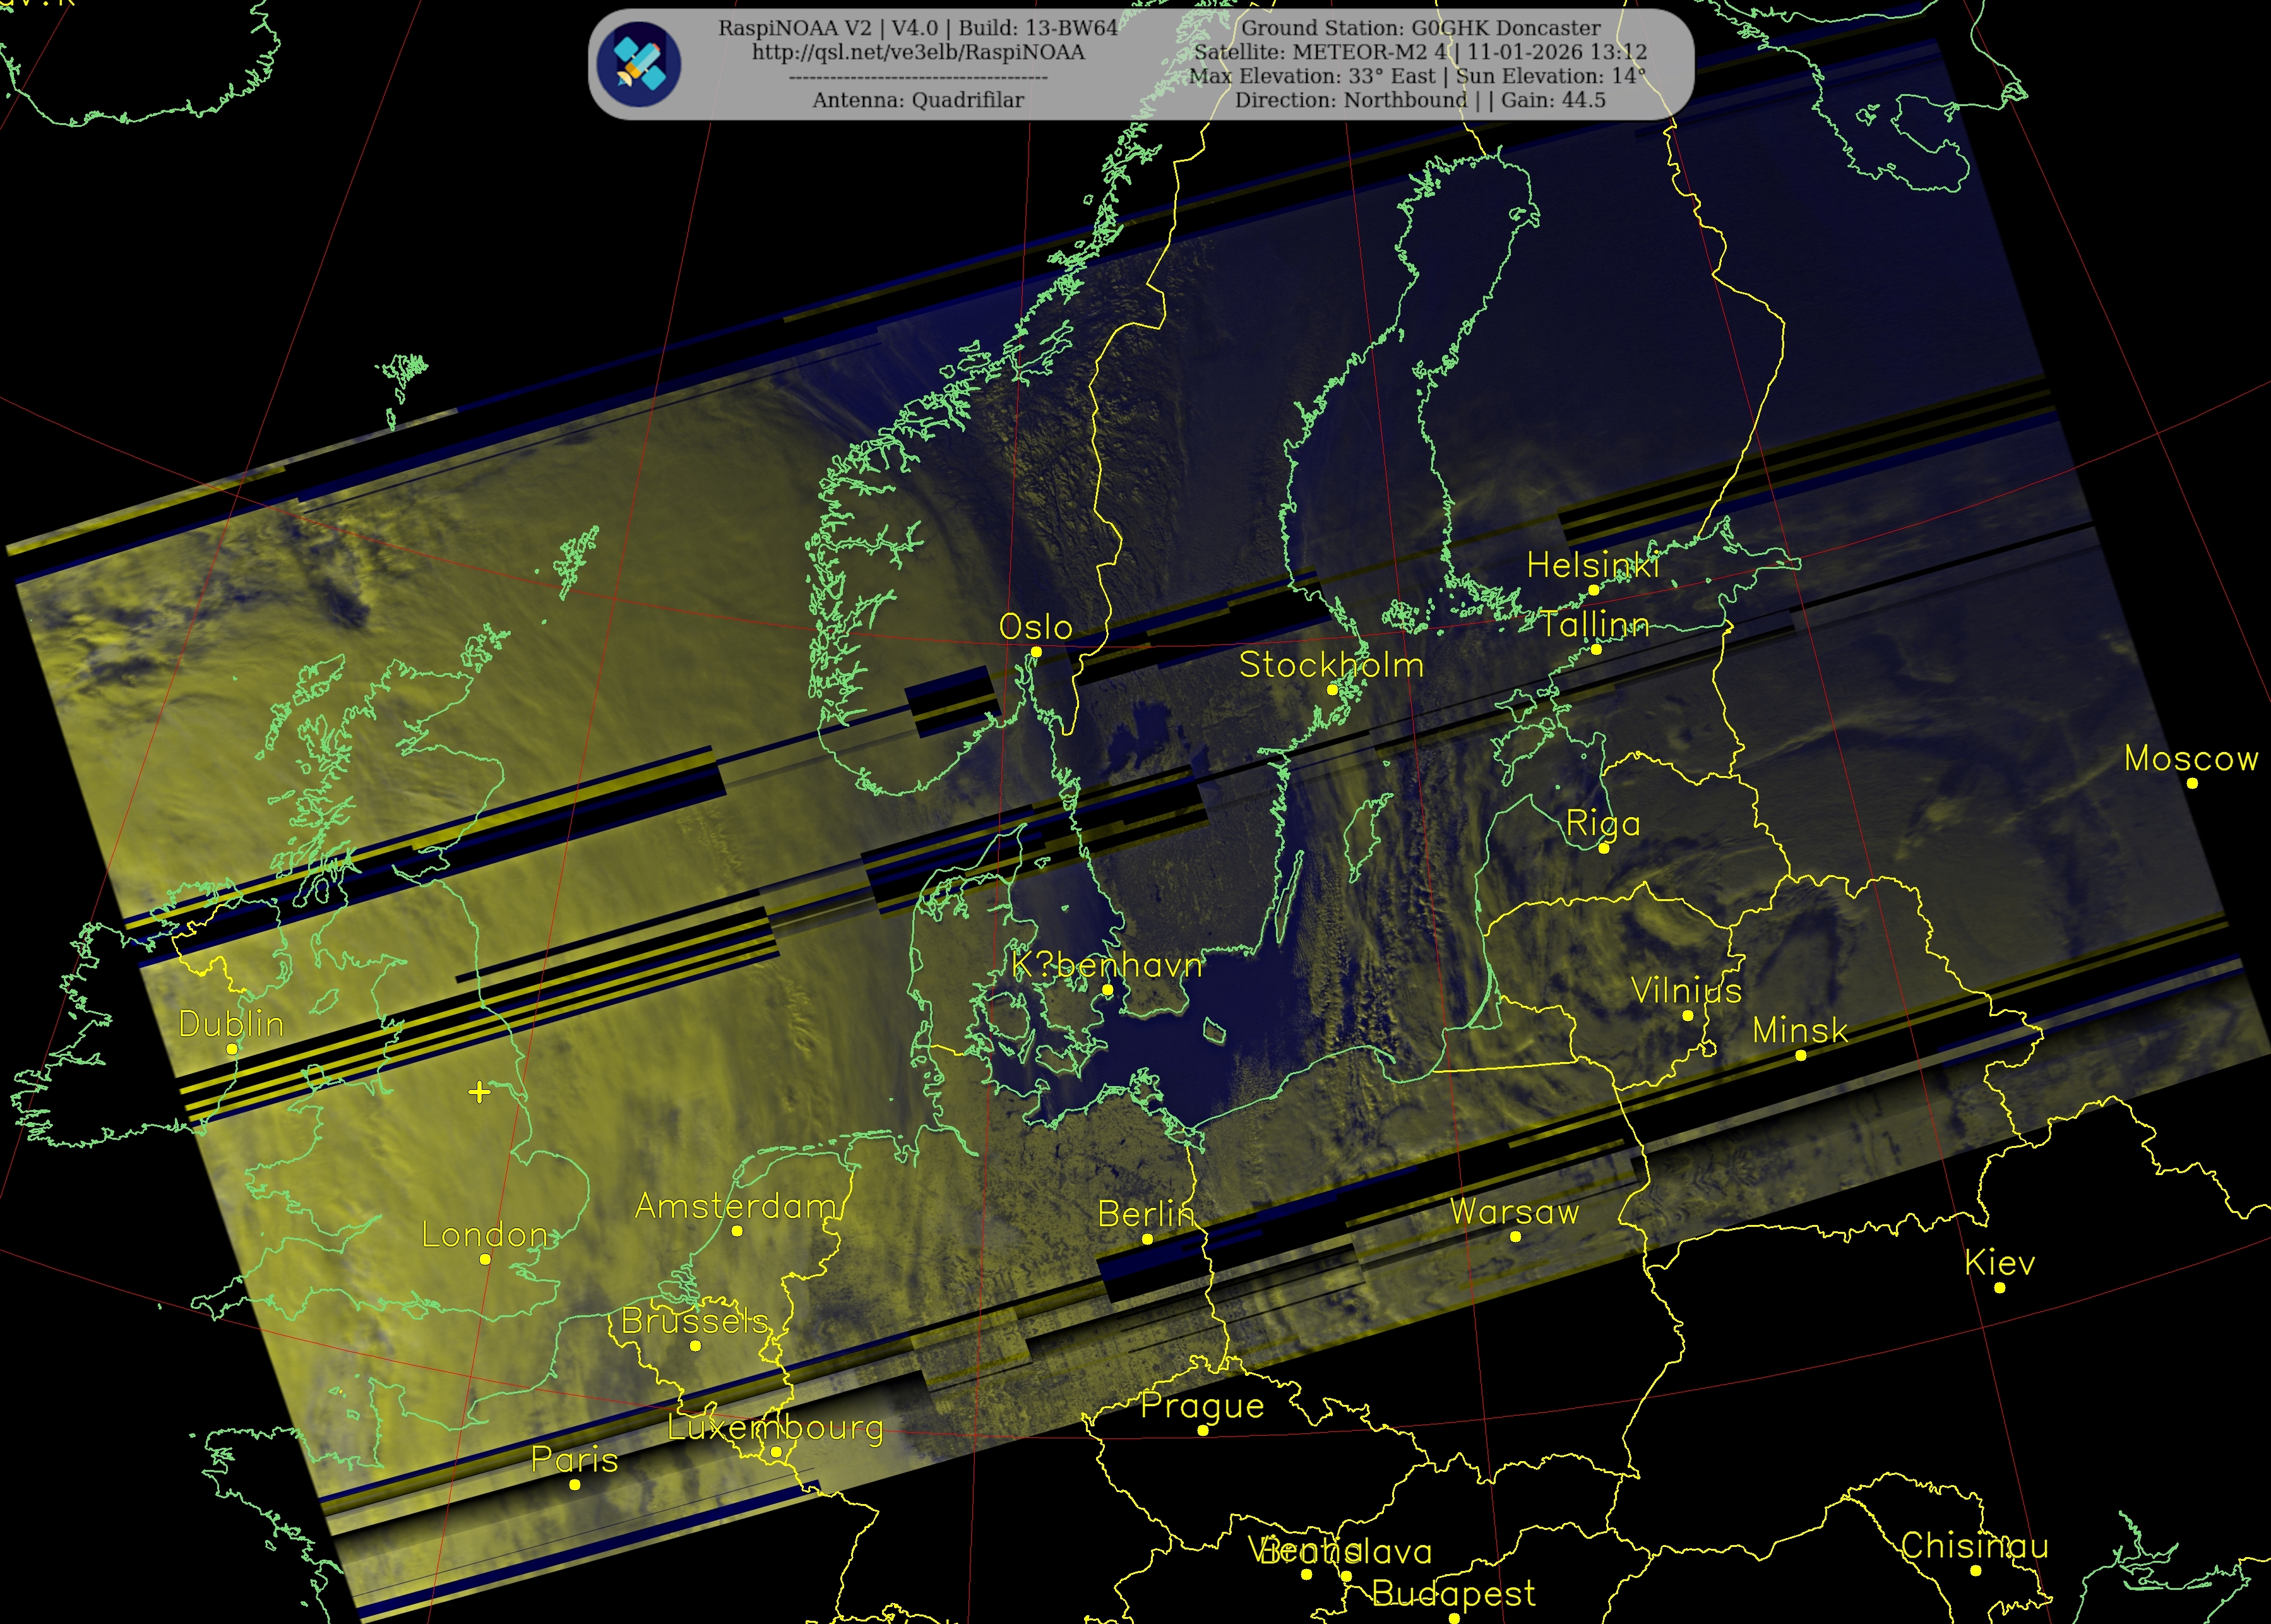Image resolution: width=2271 pixels, height=1624 pixels.
Task: Click the Stockholm city marker dot
Action: point(1332,690)
